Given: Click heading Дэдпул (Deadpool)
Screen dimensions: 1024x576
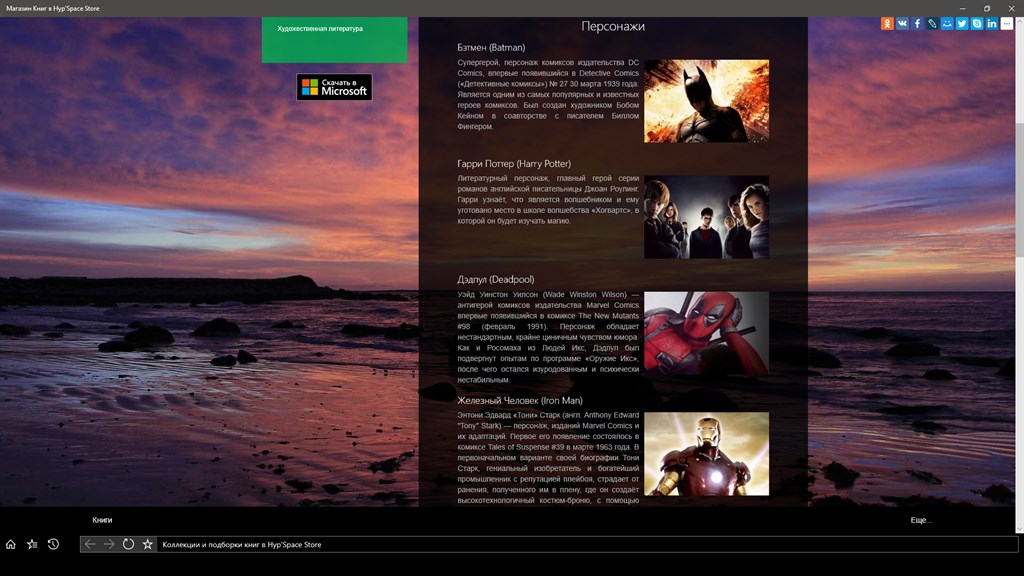Looking at the screenshot, I should (x=495, y=280).
